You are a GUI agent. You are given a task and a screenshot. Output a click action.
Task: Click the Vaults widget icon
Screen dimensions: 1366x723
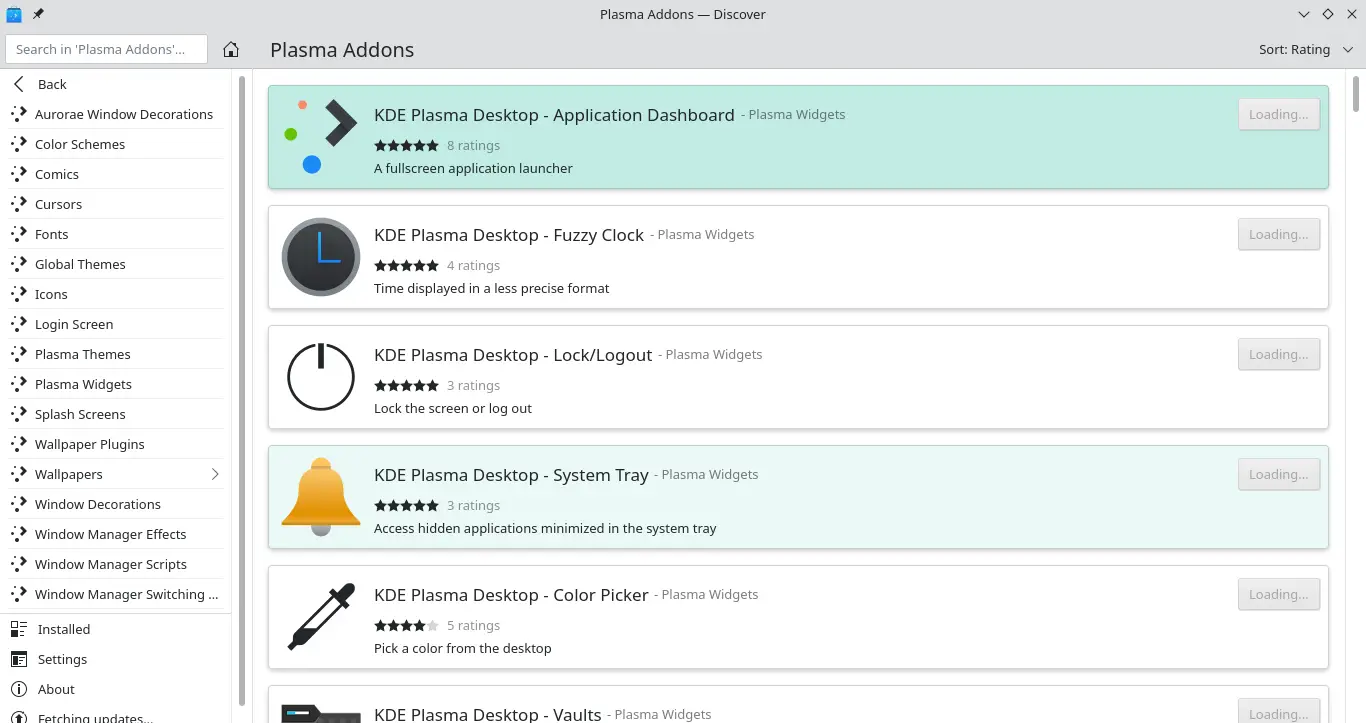pyautogui.click(x=320, y=712)
